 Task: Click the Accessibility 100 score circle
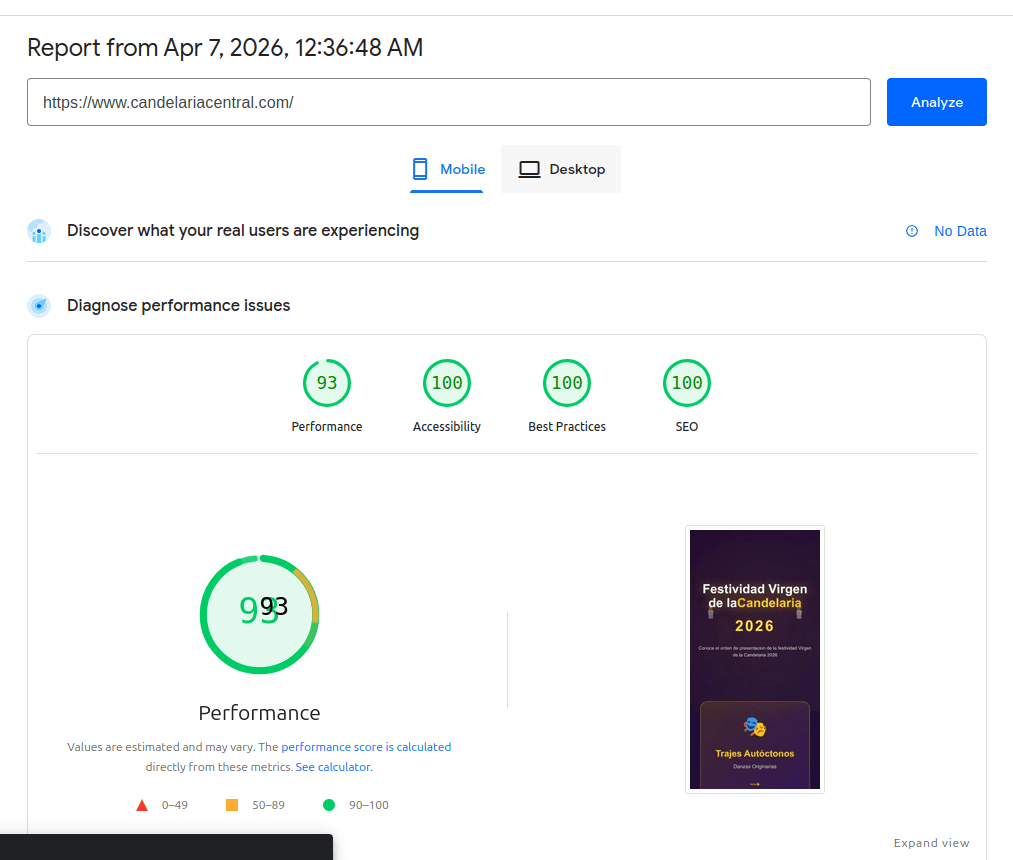point(447,382)
